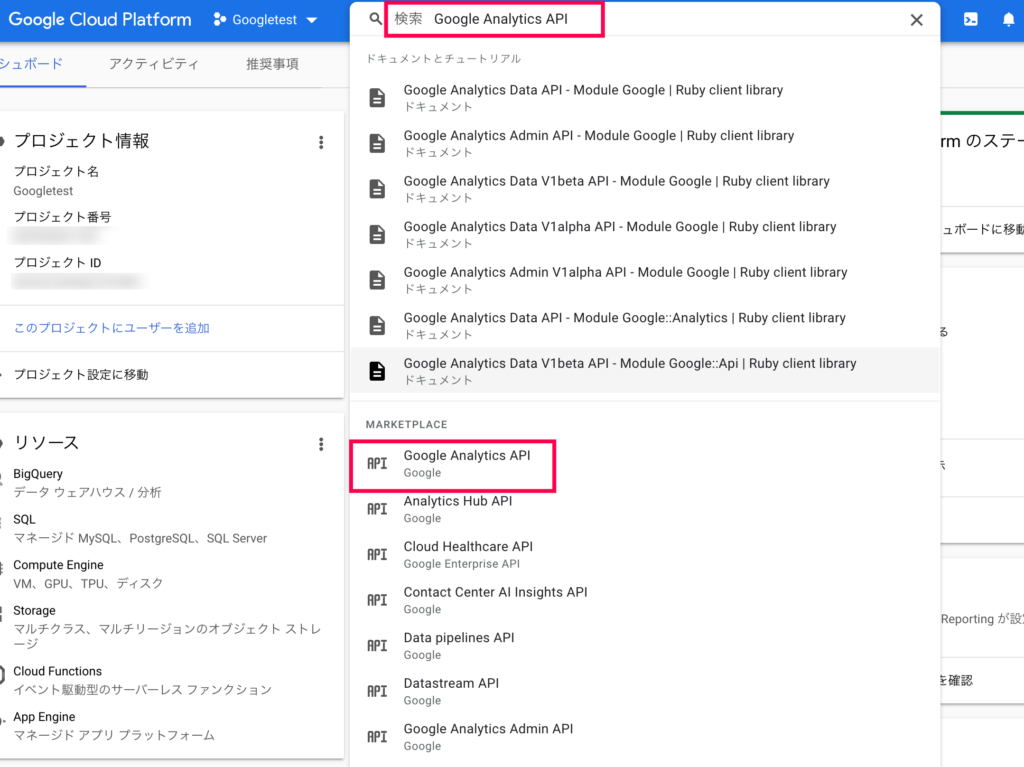Click document icon for Google Analytics Data API Module Google

click(x=377, y=98)
